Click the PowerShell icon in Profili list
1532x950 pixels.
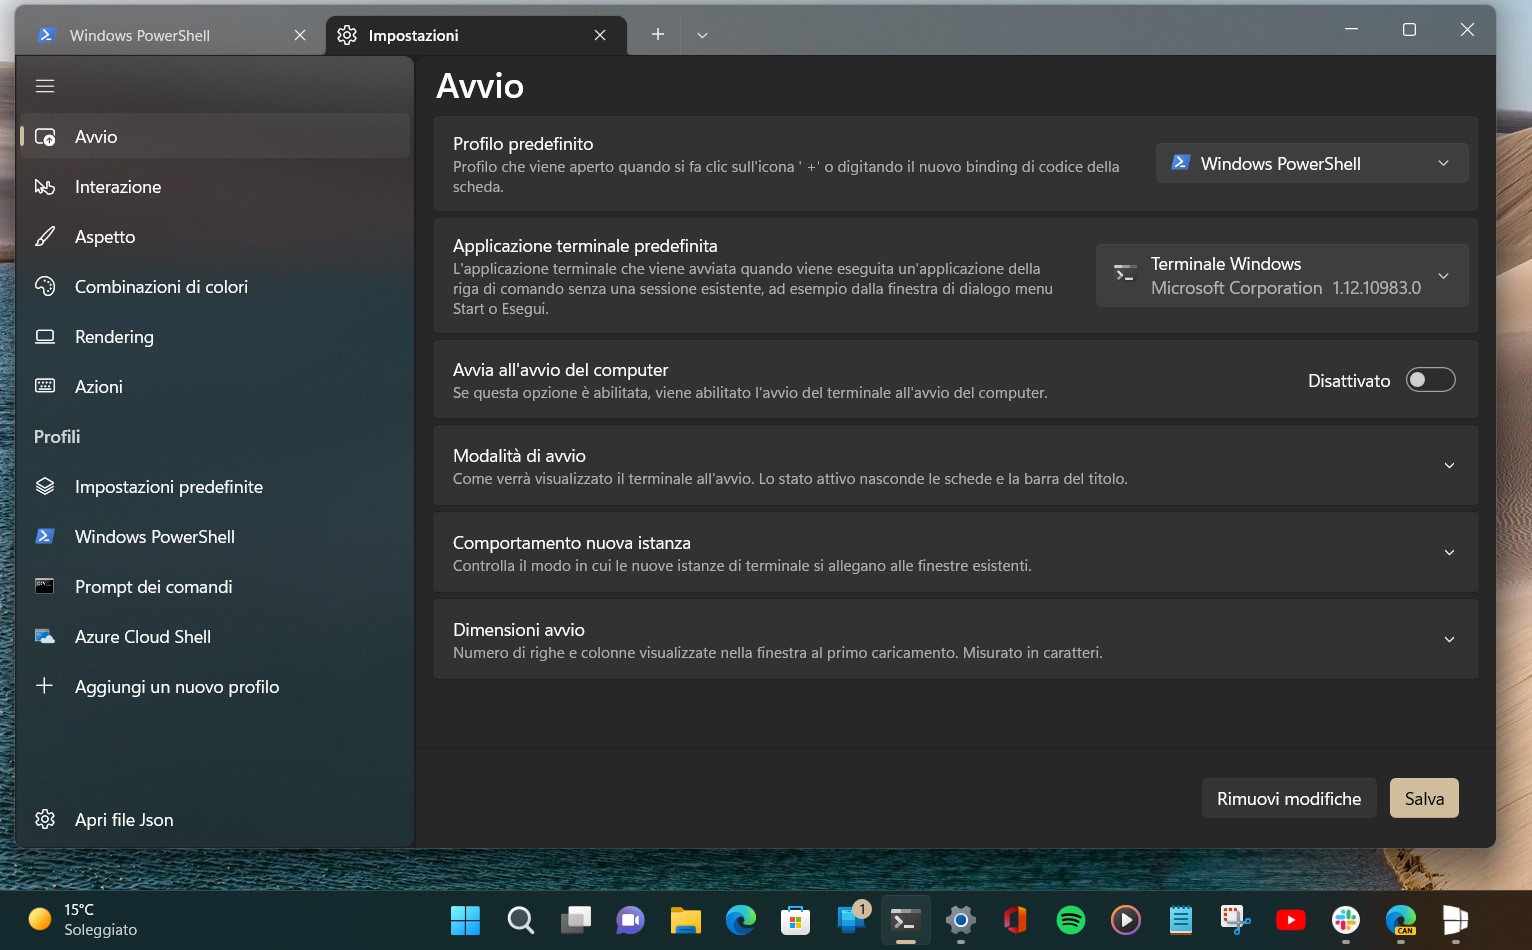45,536
